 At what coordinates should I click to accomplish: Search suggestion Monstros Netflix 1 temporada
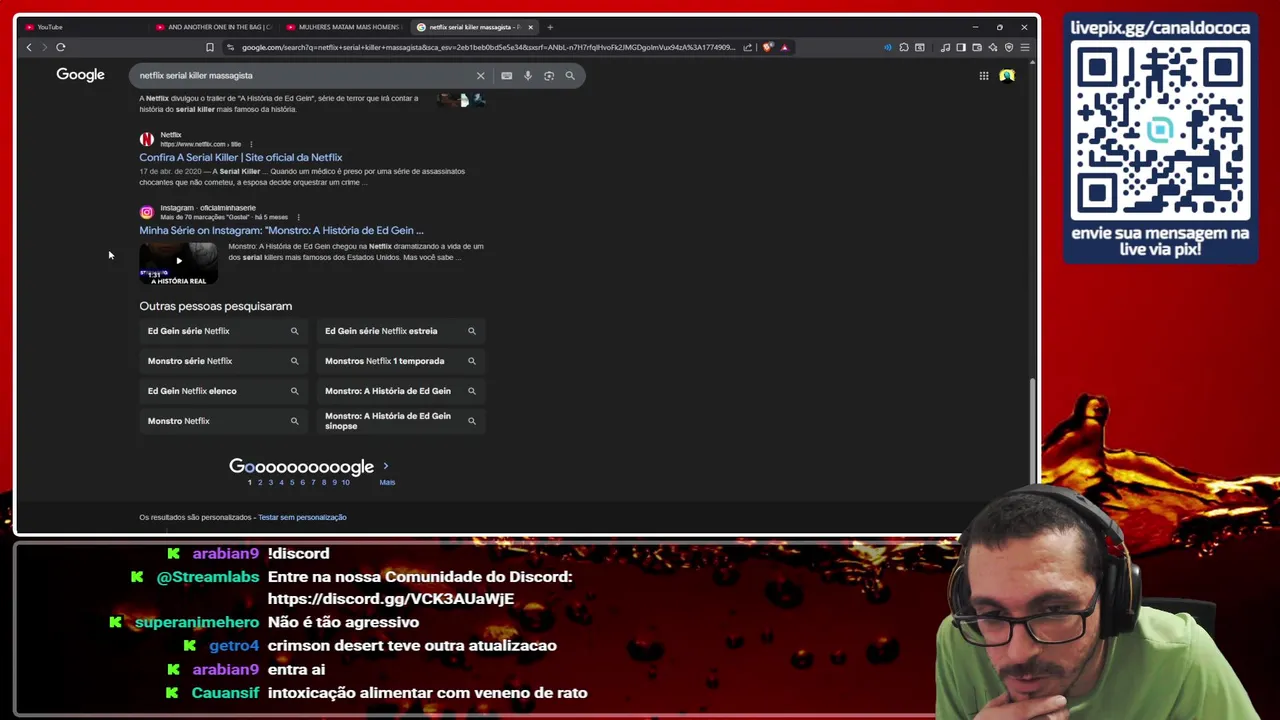point(400,361)
